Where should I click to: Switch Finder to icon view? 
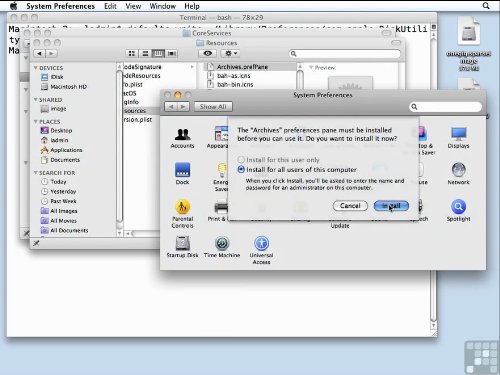[x=132, y=53]
